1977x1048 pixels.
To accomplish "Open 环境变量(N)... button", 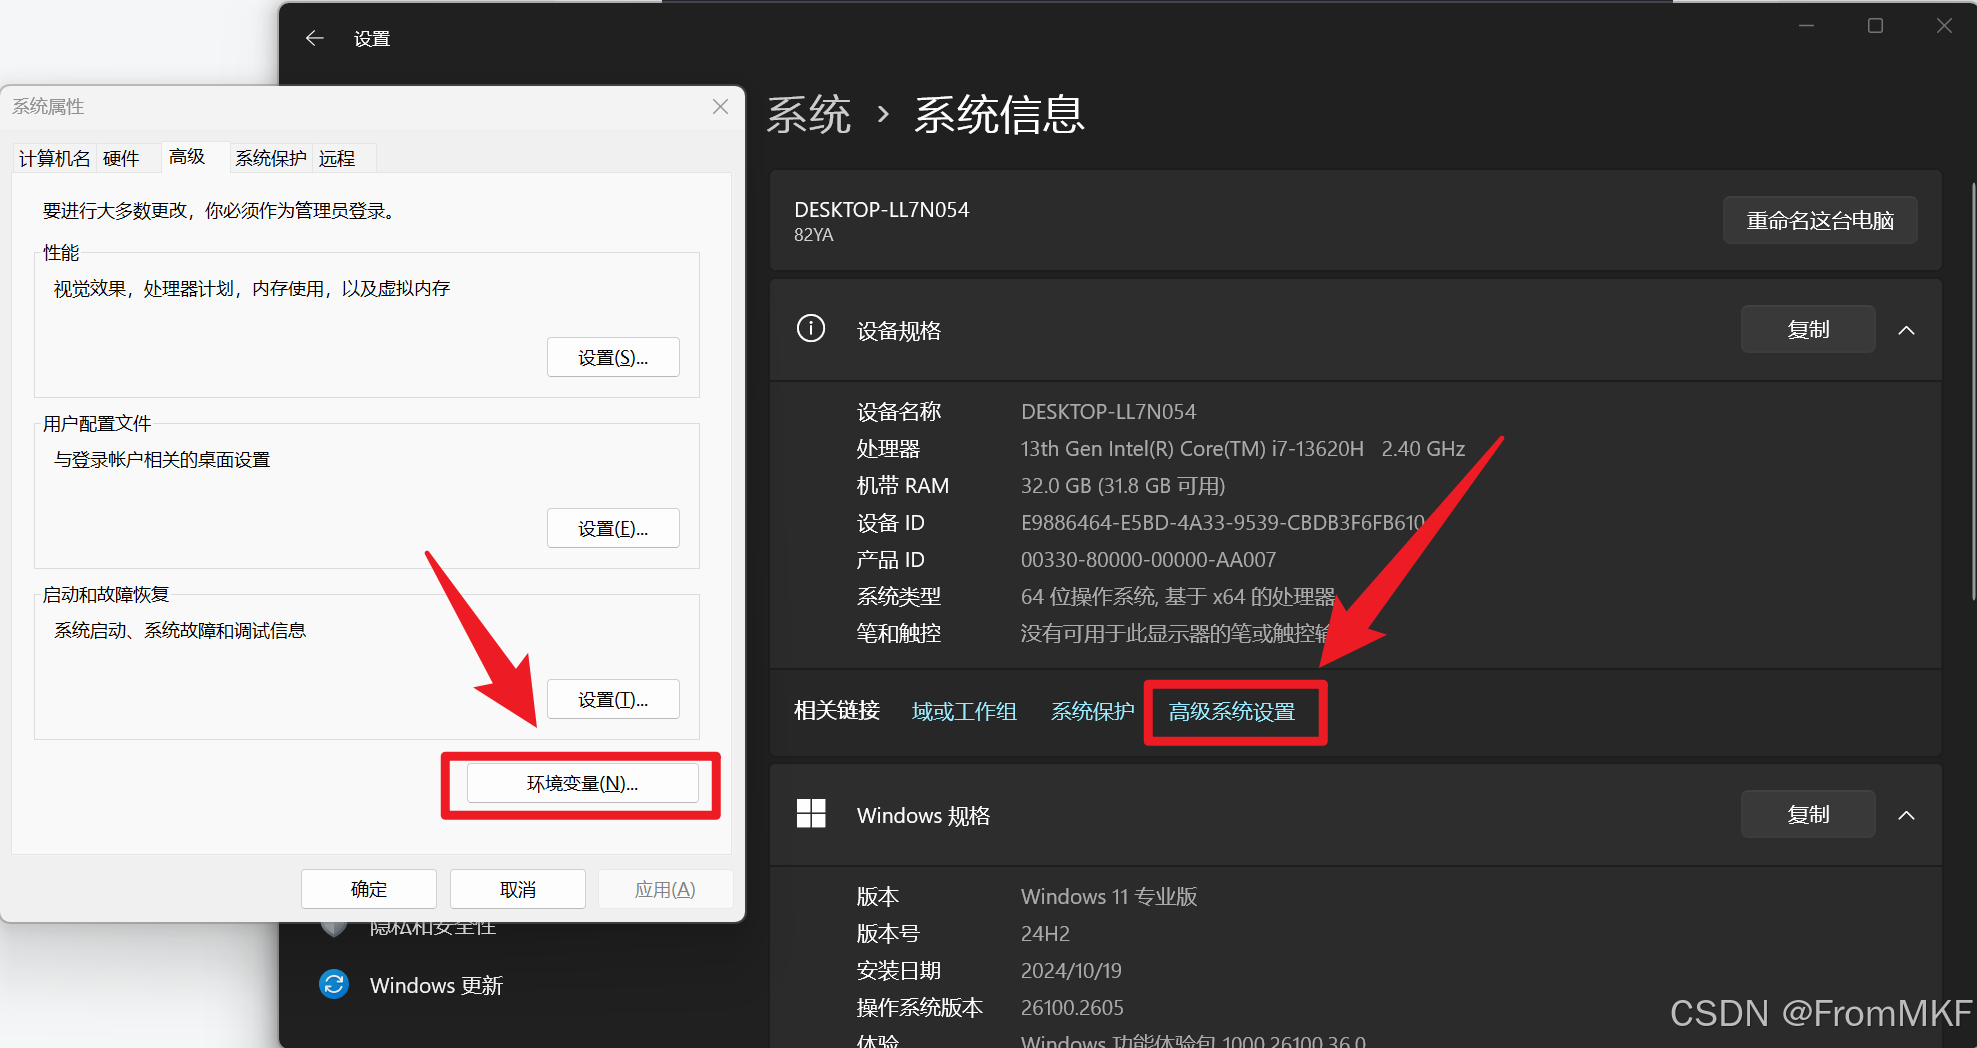I will click(582, 783).
